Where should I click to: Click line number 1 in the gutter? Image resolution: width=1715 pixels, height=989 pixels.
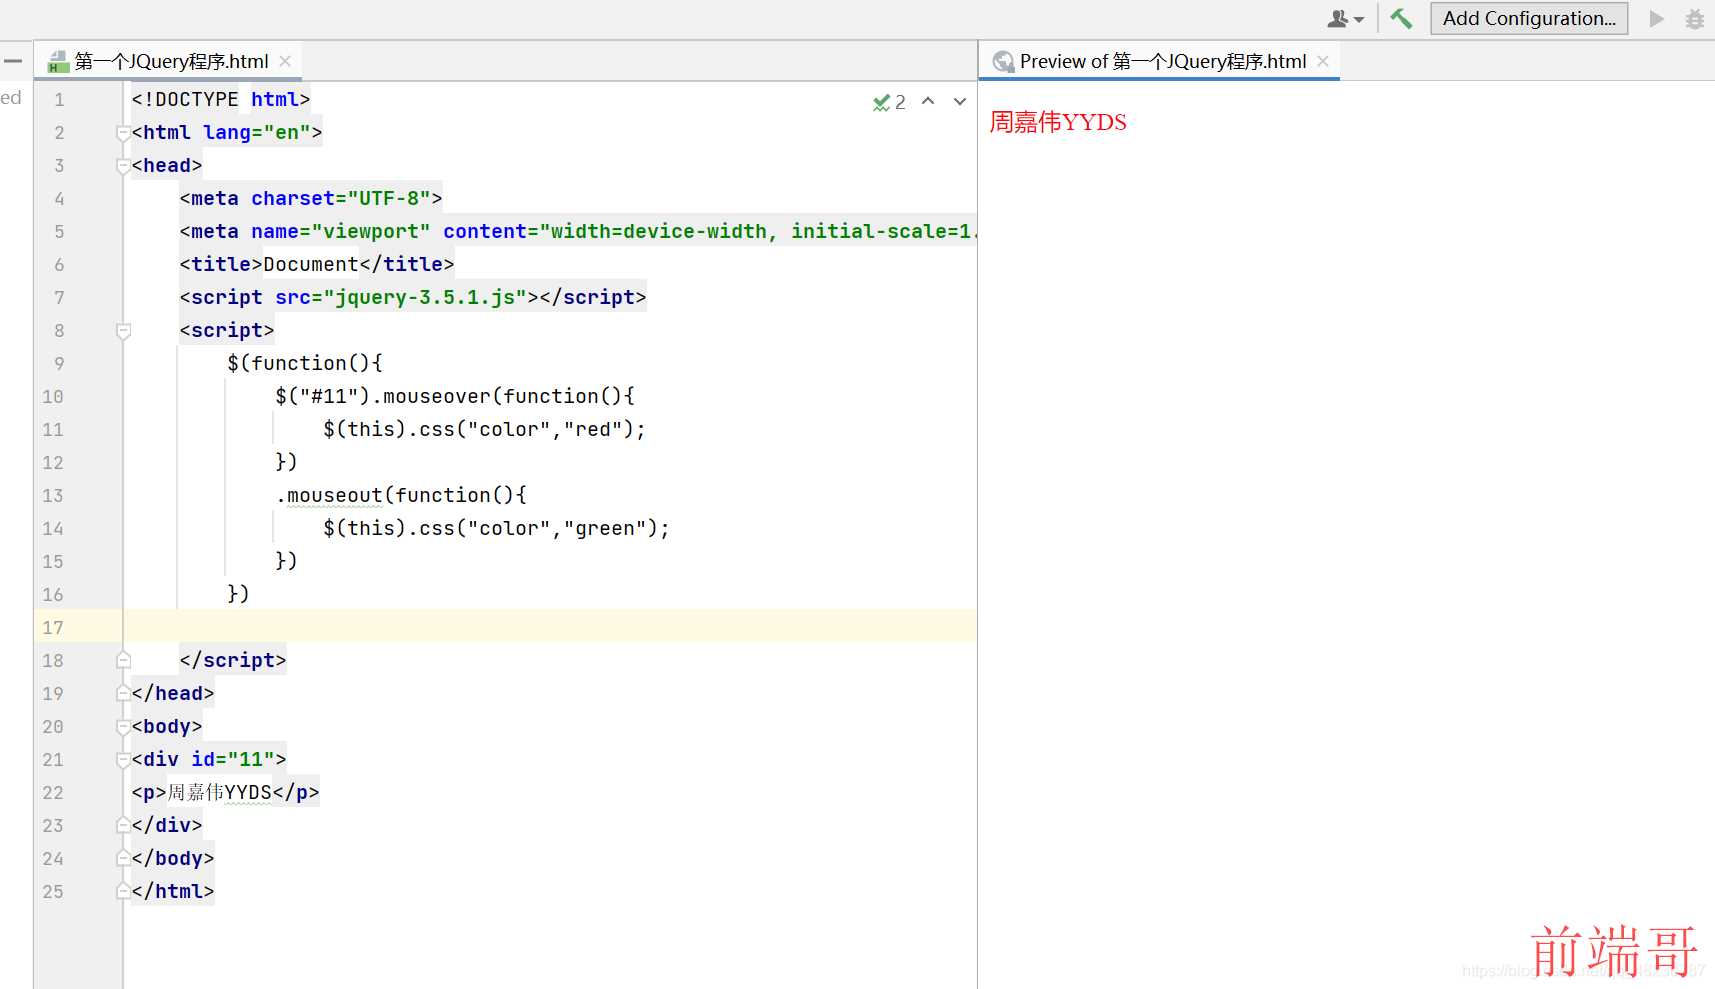59,99
